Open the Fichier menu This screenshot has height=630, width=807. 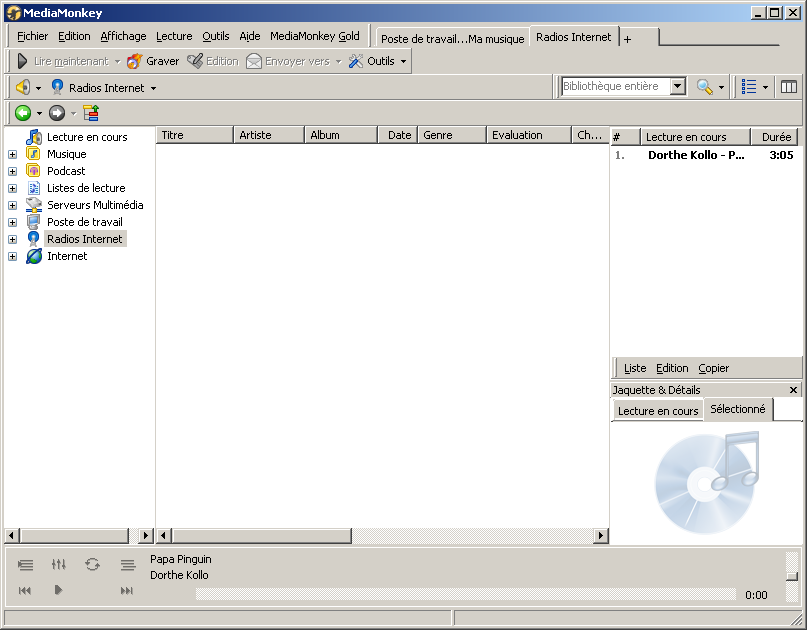(x=32, y=36)
